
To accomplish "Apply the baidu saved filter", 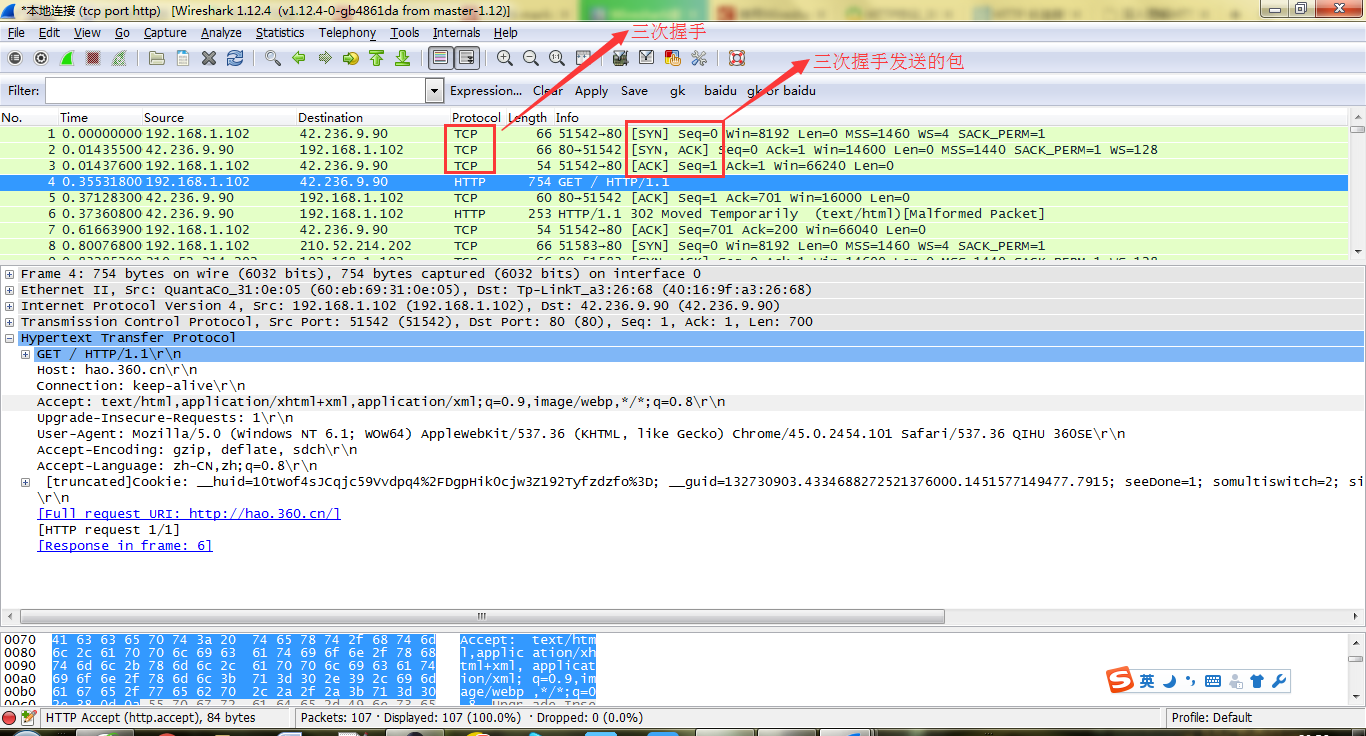I will point(720,91).
